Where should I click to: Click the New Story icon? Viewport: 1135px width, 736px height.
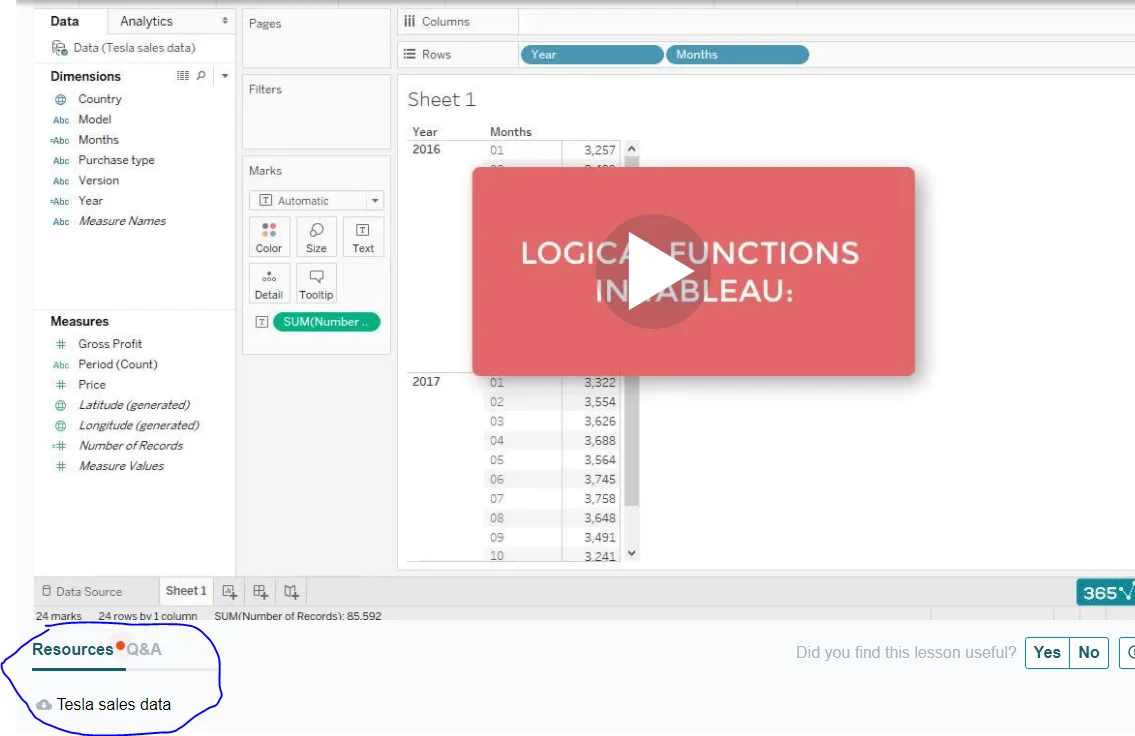point(291,591)
